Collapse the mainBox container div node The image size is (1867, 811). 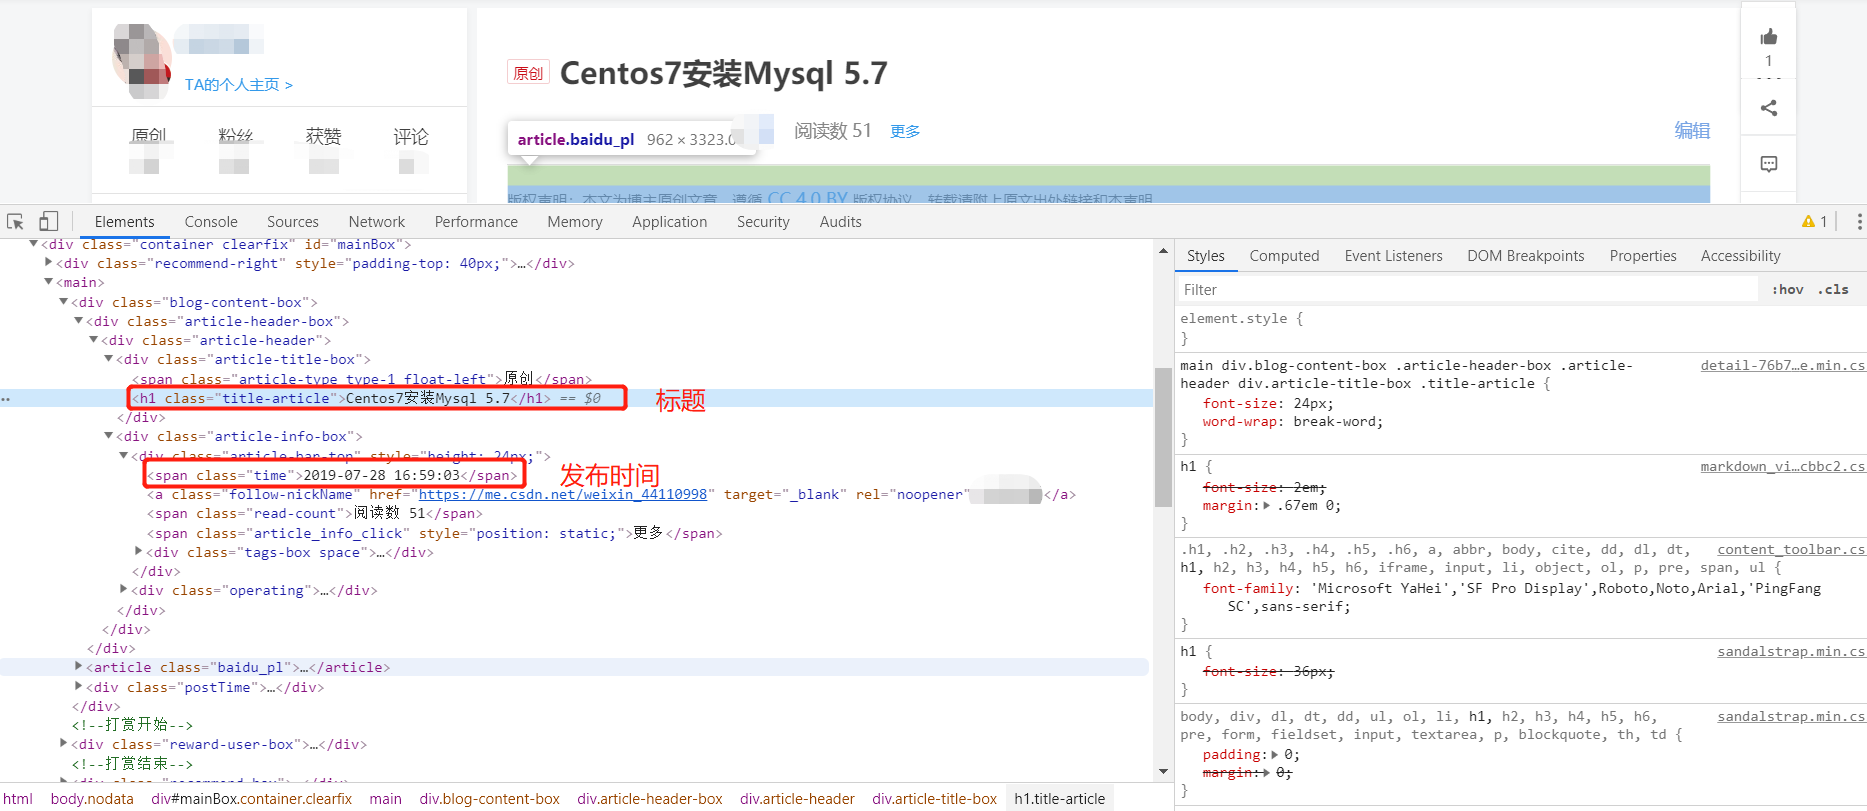click(x=34, y=244)
